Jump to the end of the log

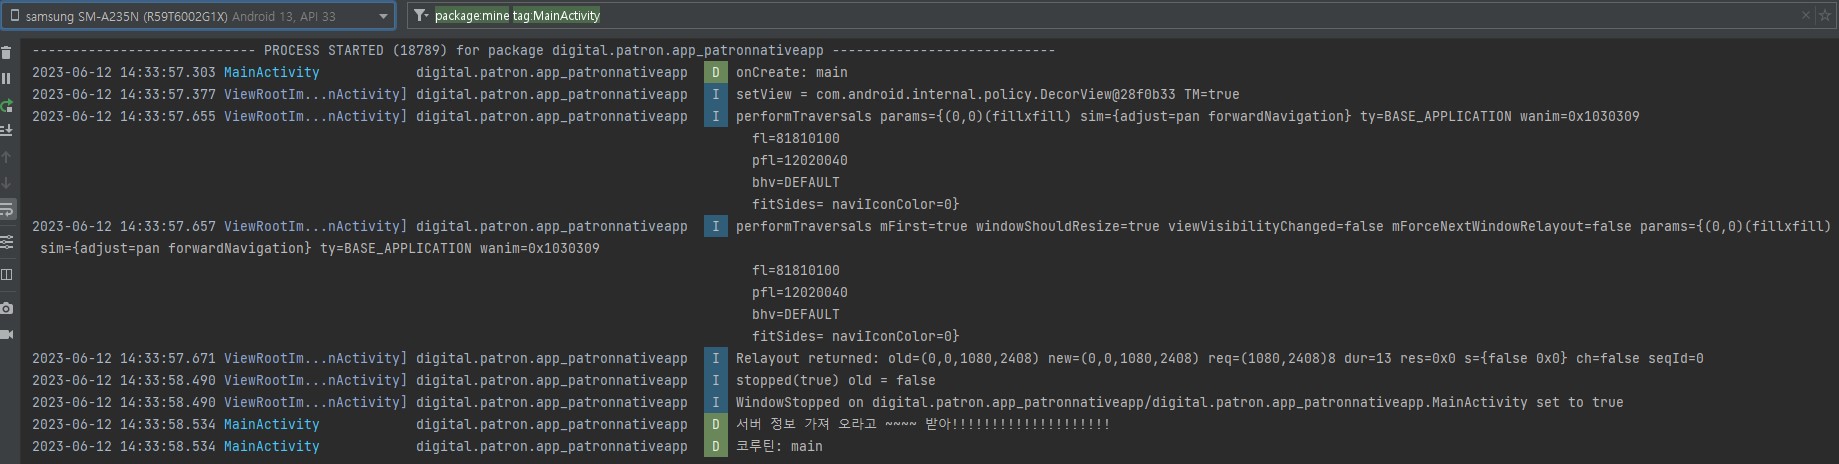pyautogui.click(x=7, y=130)
